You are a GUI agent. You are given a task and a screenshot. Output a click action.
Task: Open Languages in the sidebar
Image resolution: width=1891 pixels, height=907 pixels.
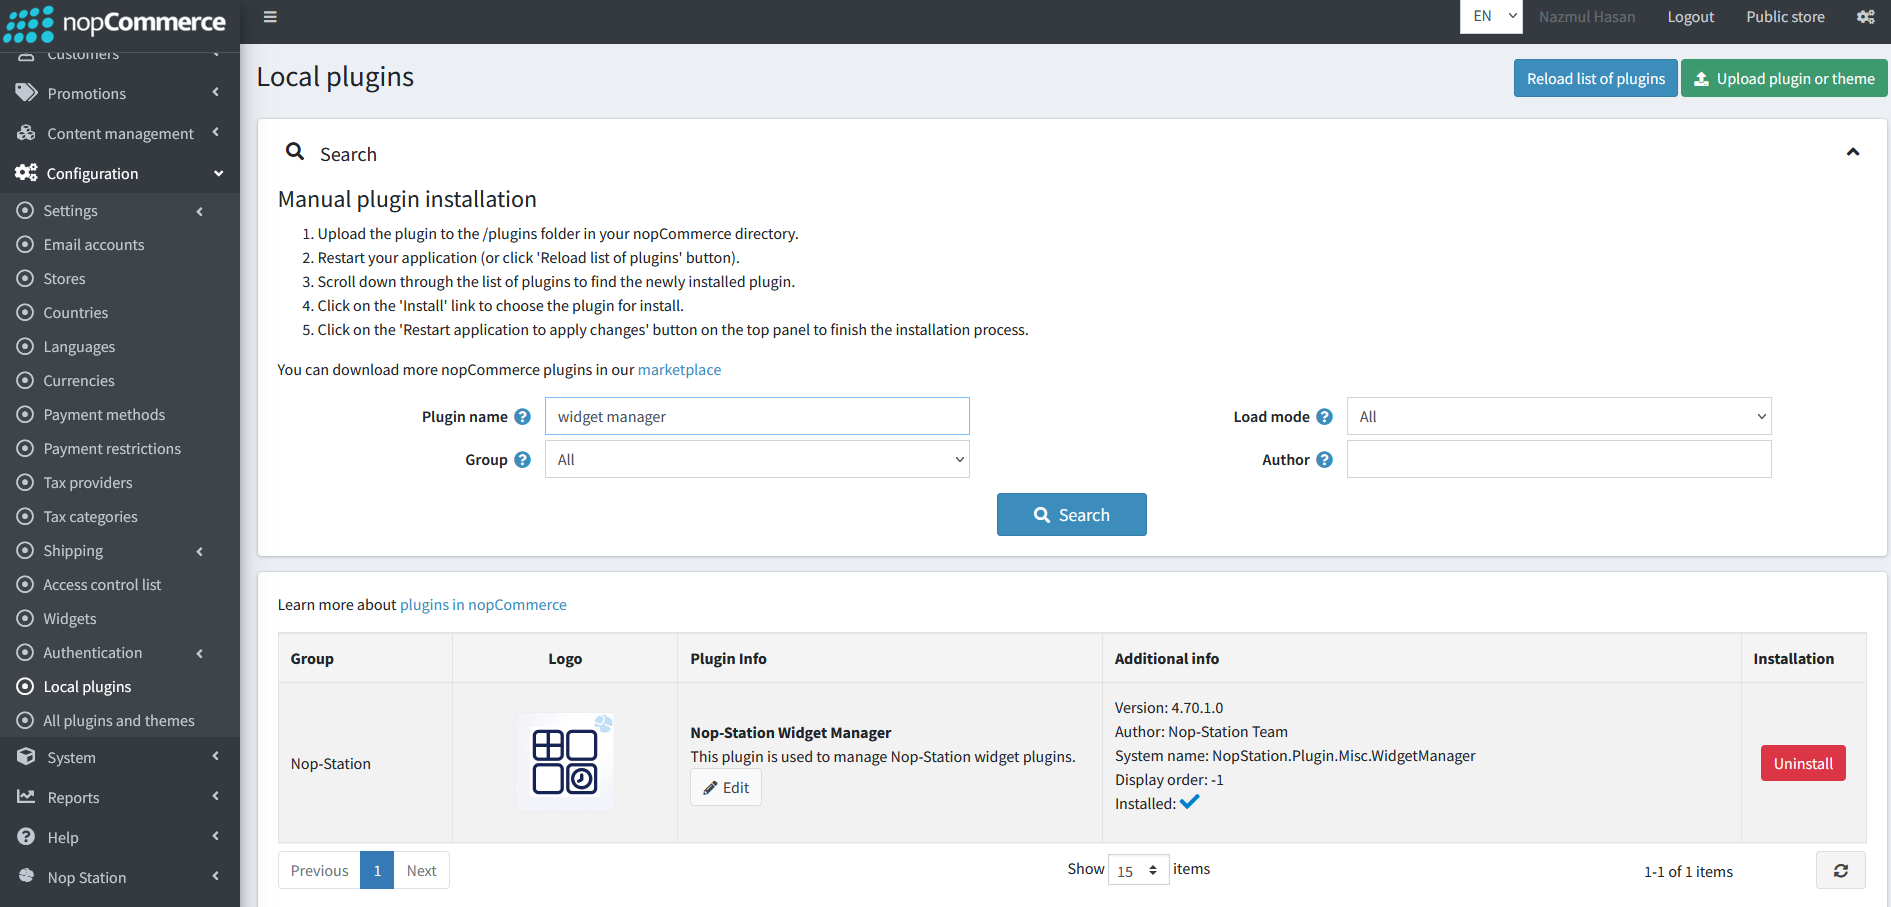pyautogui.click(x=79, y=346)
